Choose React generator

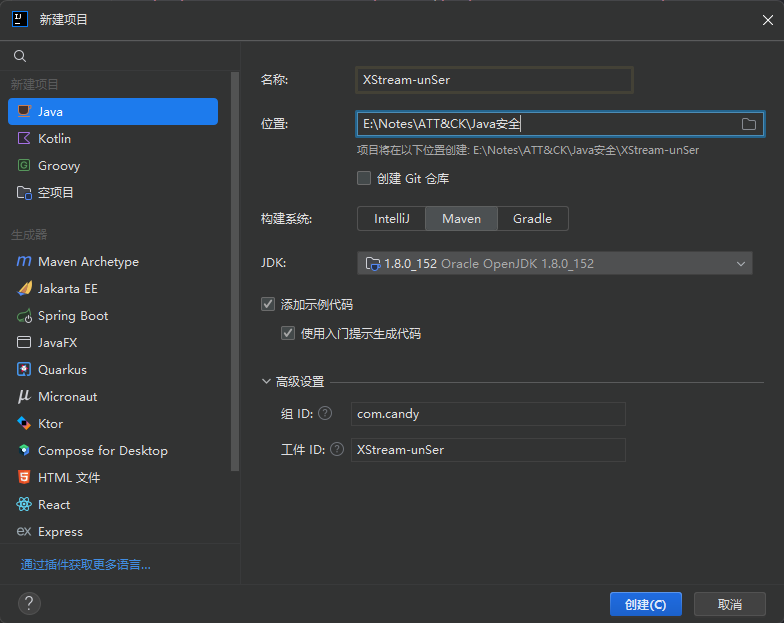pyautogui.click(x=113, y=504)
